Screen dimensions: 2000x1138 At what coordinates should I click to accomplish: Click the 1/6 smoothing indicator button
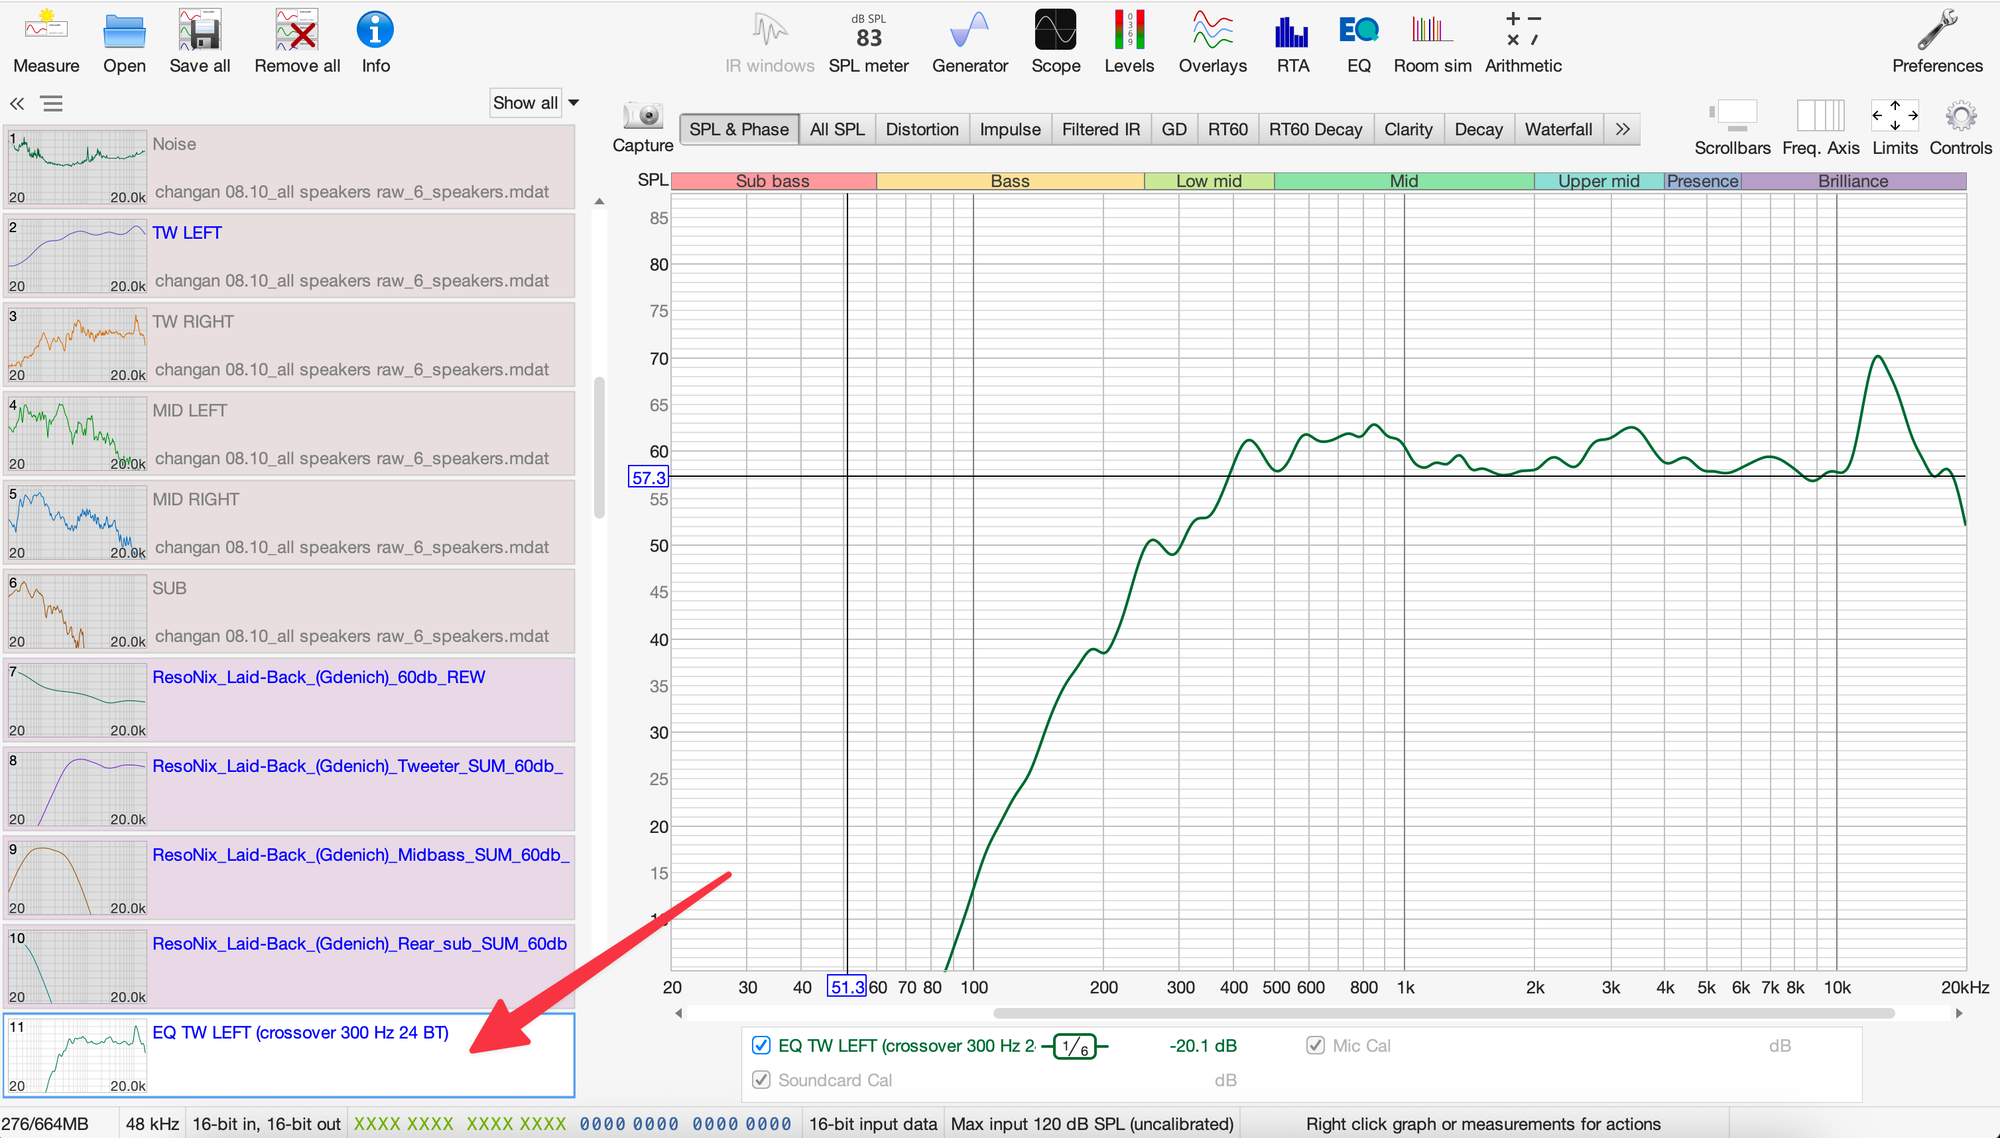pos(1075,1046)
